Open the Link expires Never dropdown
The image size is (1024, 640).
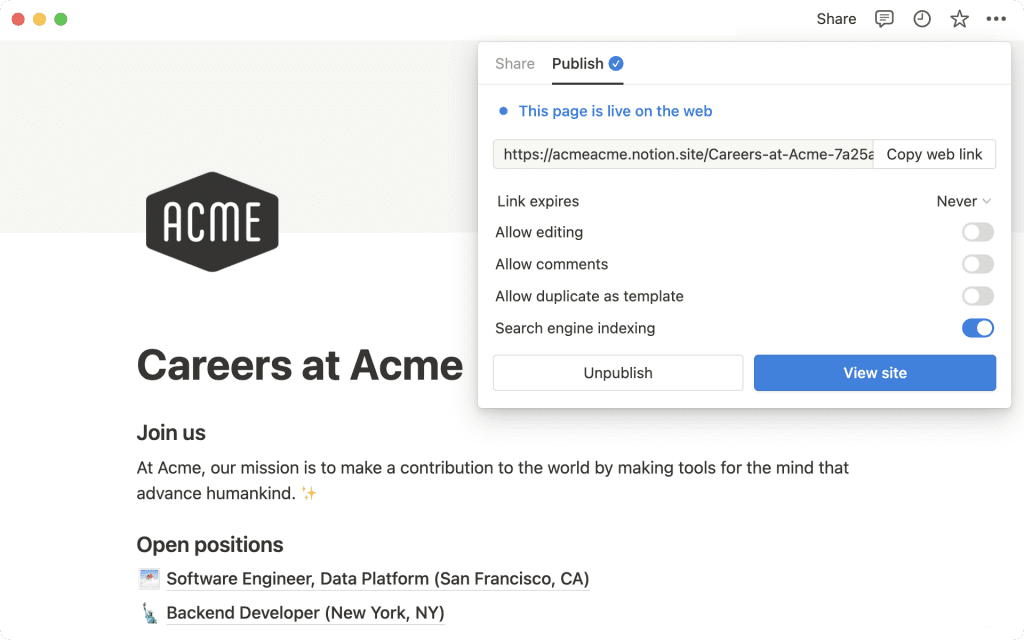pos(964,201)
